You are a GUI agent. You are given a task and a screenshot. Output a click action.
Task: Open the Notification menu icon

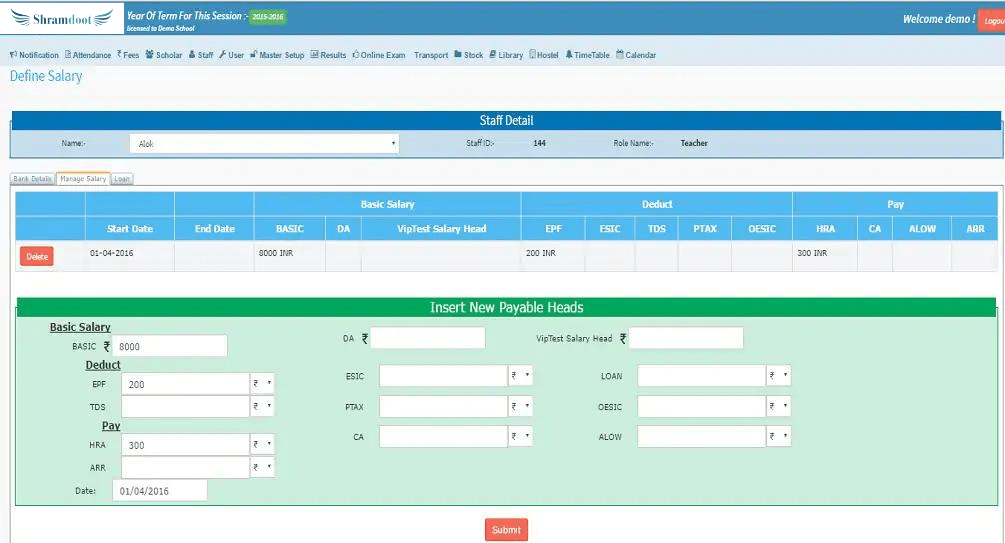point(13,55)
